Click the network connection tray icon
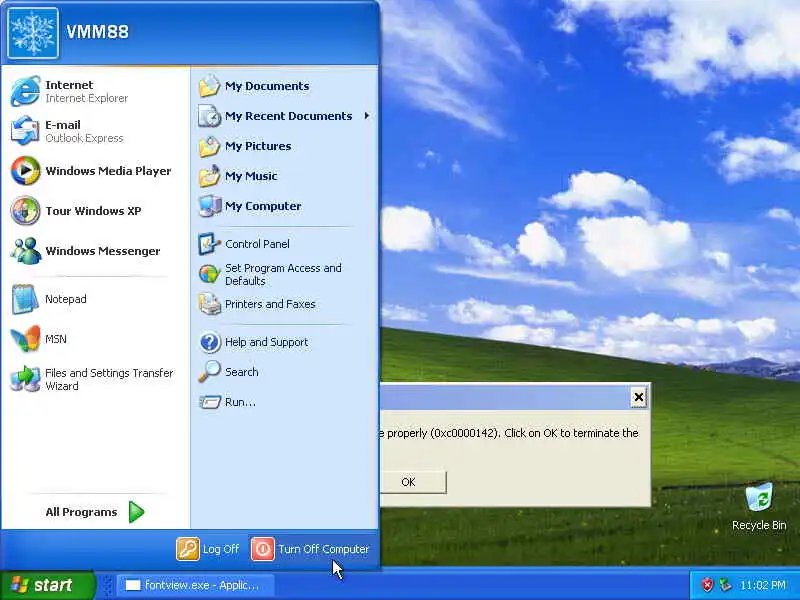Screen dimensions: 800x600 pos(725,585)
